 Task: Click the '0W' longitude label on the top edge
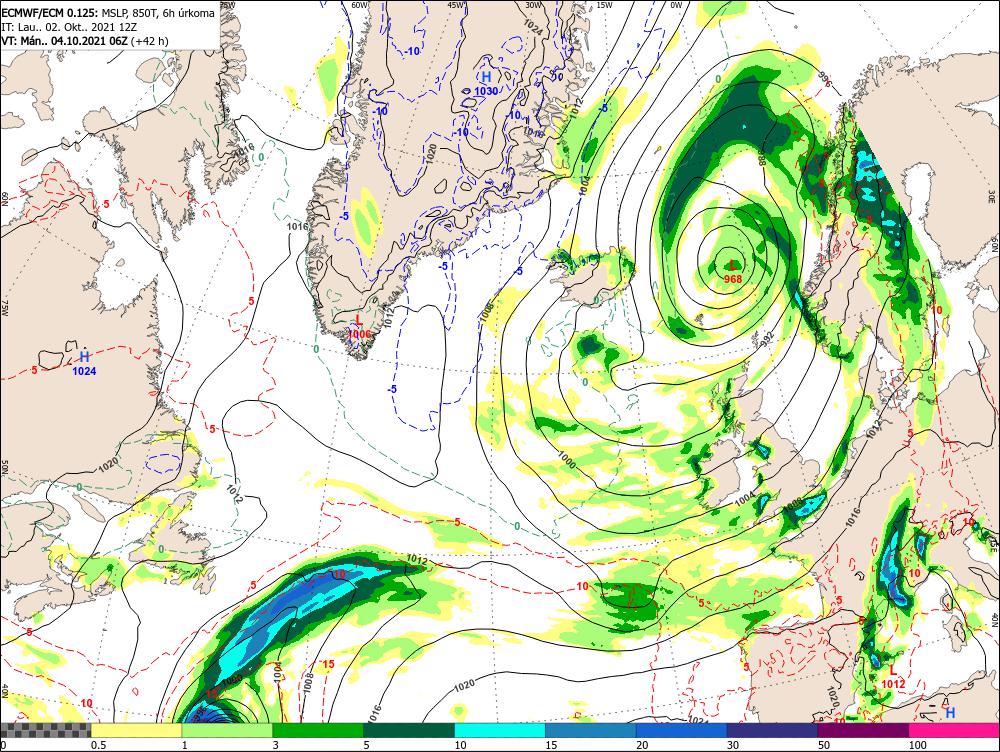click(x=676, y=5)
